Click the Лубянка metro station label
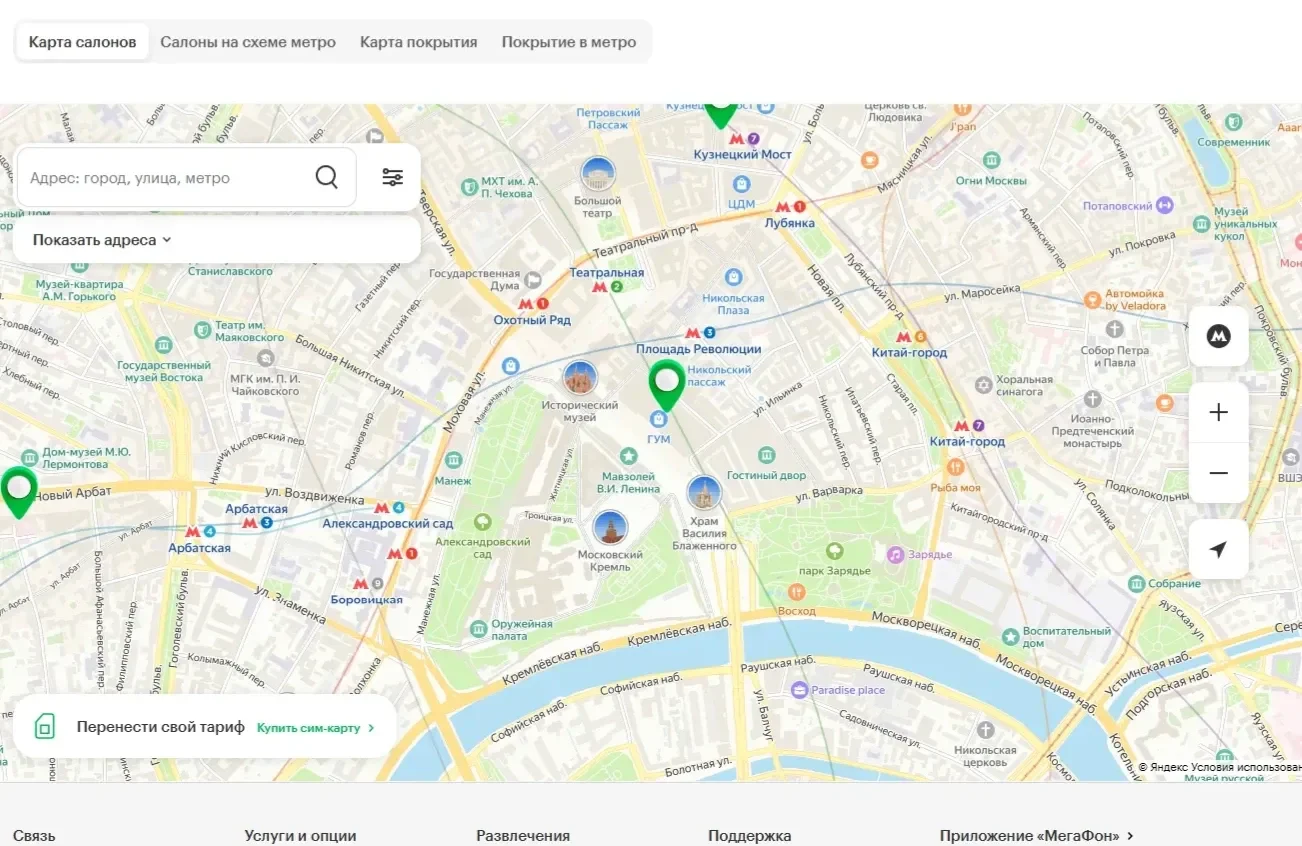This screenshot has width=1302, height=846. click(x=790, y=223)
